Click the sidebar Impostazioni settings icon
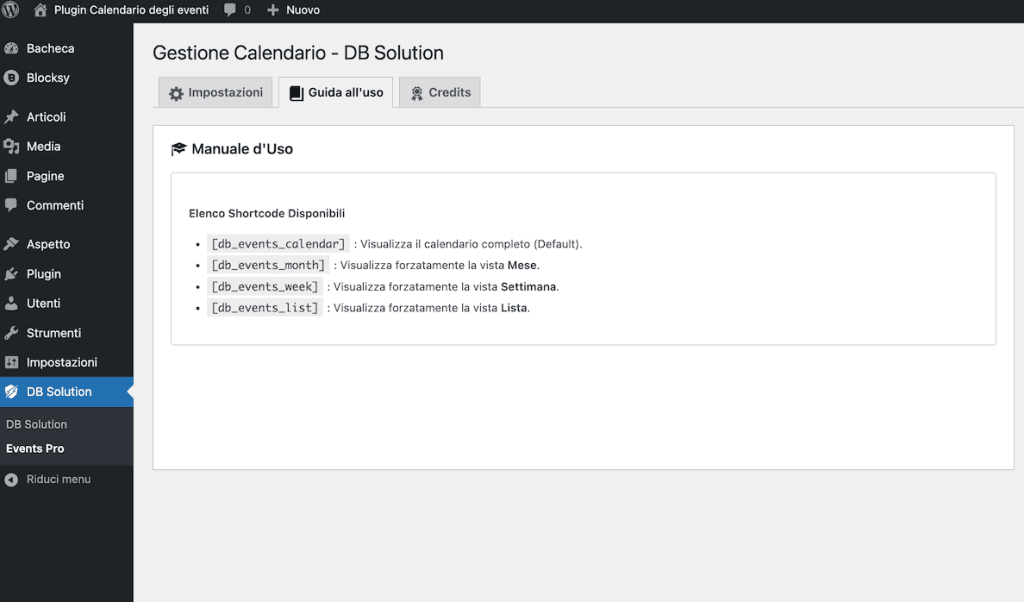The height and width of the screenshot is (602, 1024). (x=11, y=362)
